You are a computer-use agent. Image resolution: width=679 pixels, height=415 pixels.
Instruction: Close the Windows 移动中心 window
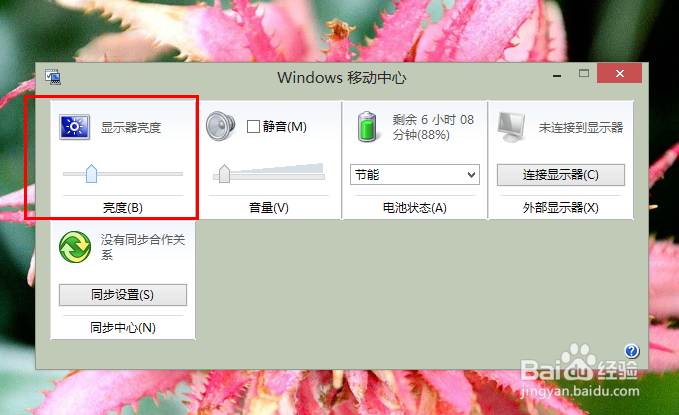click(619, 73)
